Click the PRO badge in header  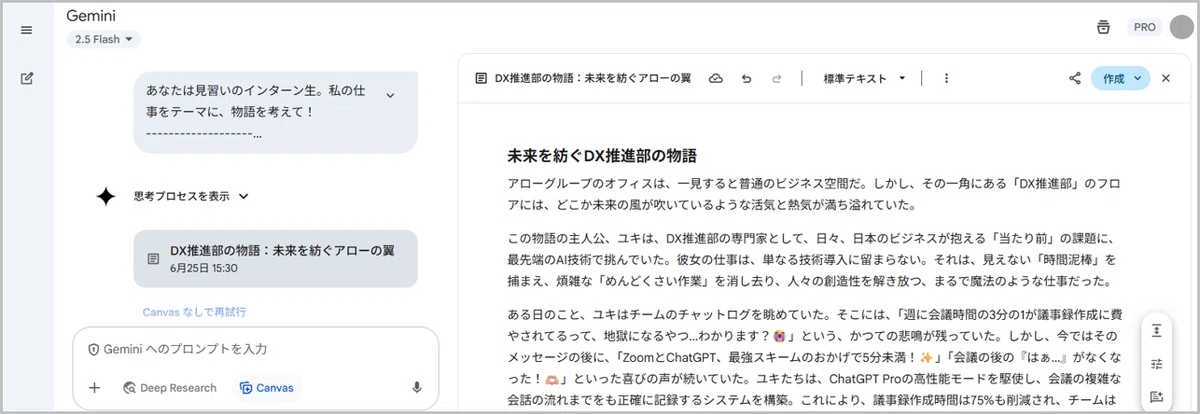click(x=1144, y=28)
